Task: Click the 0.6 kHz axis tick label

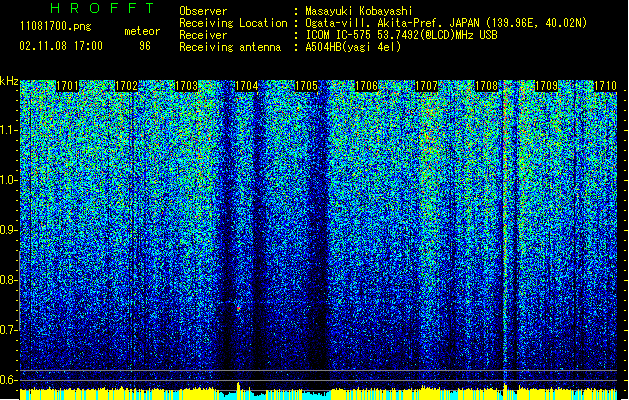Action: tap(8, 380)
